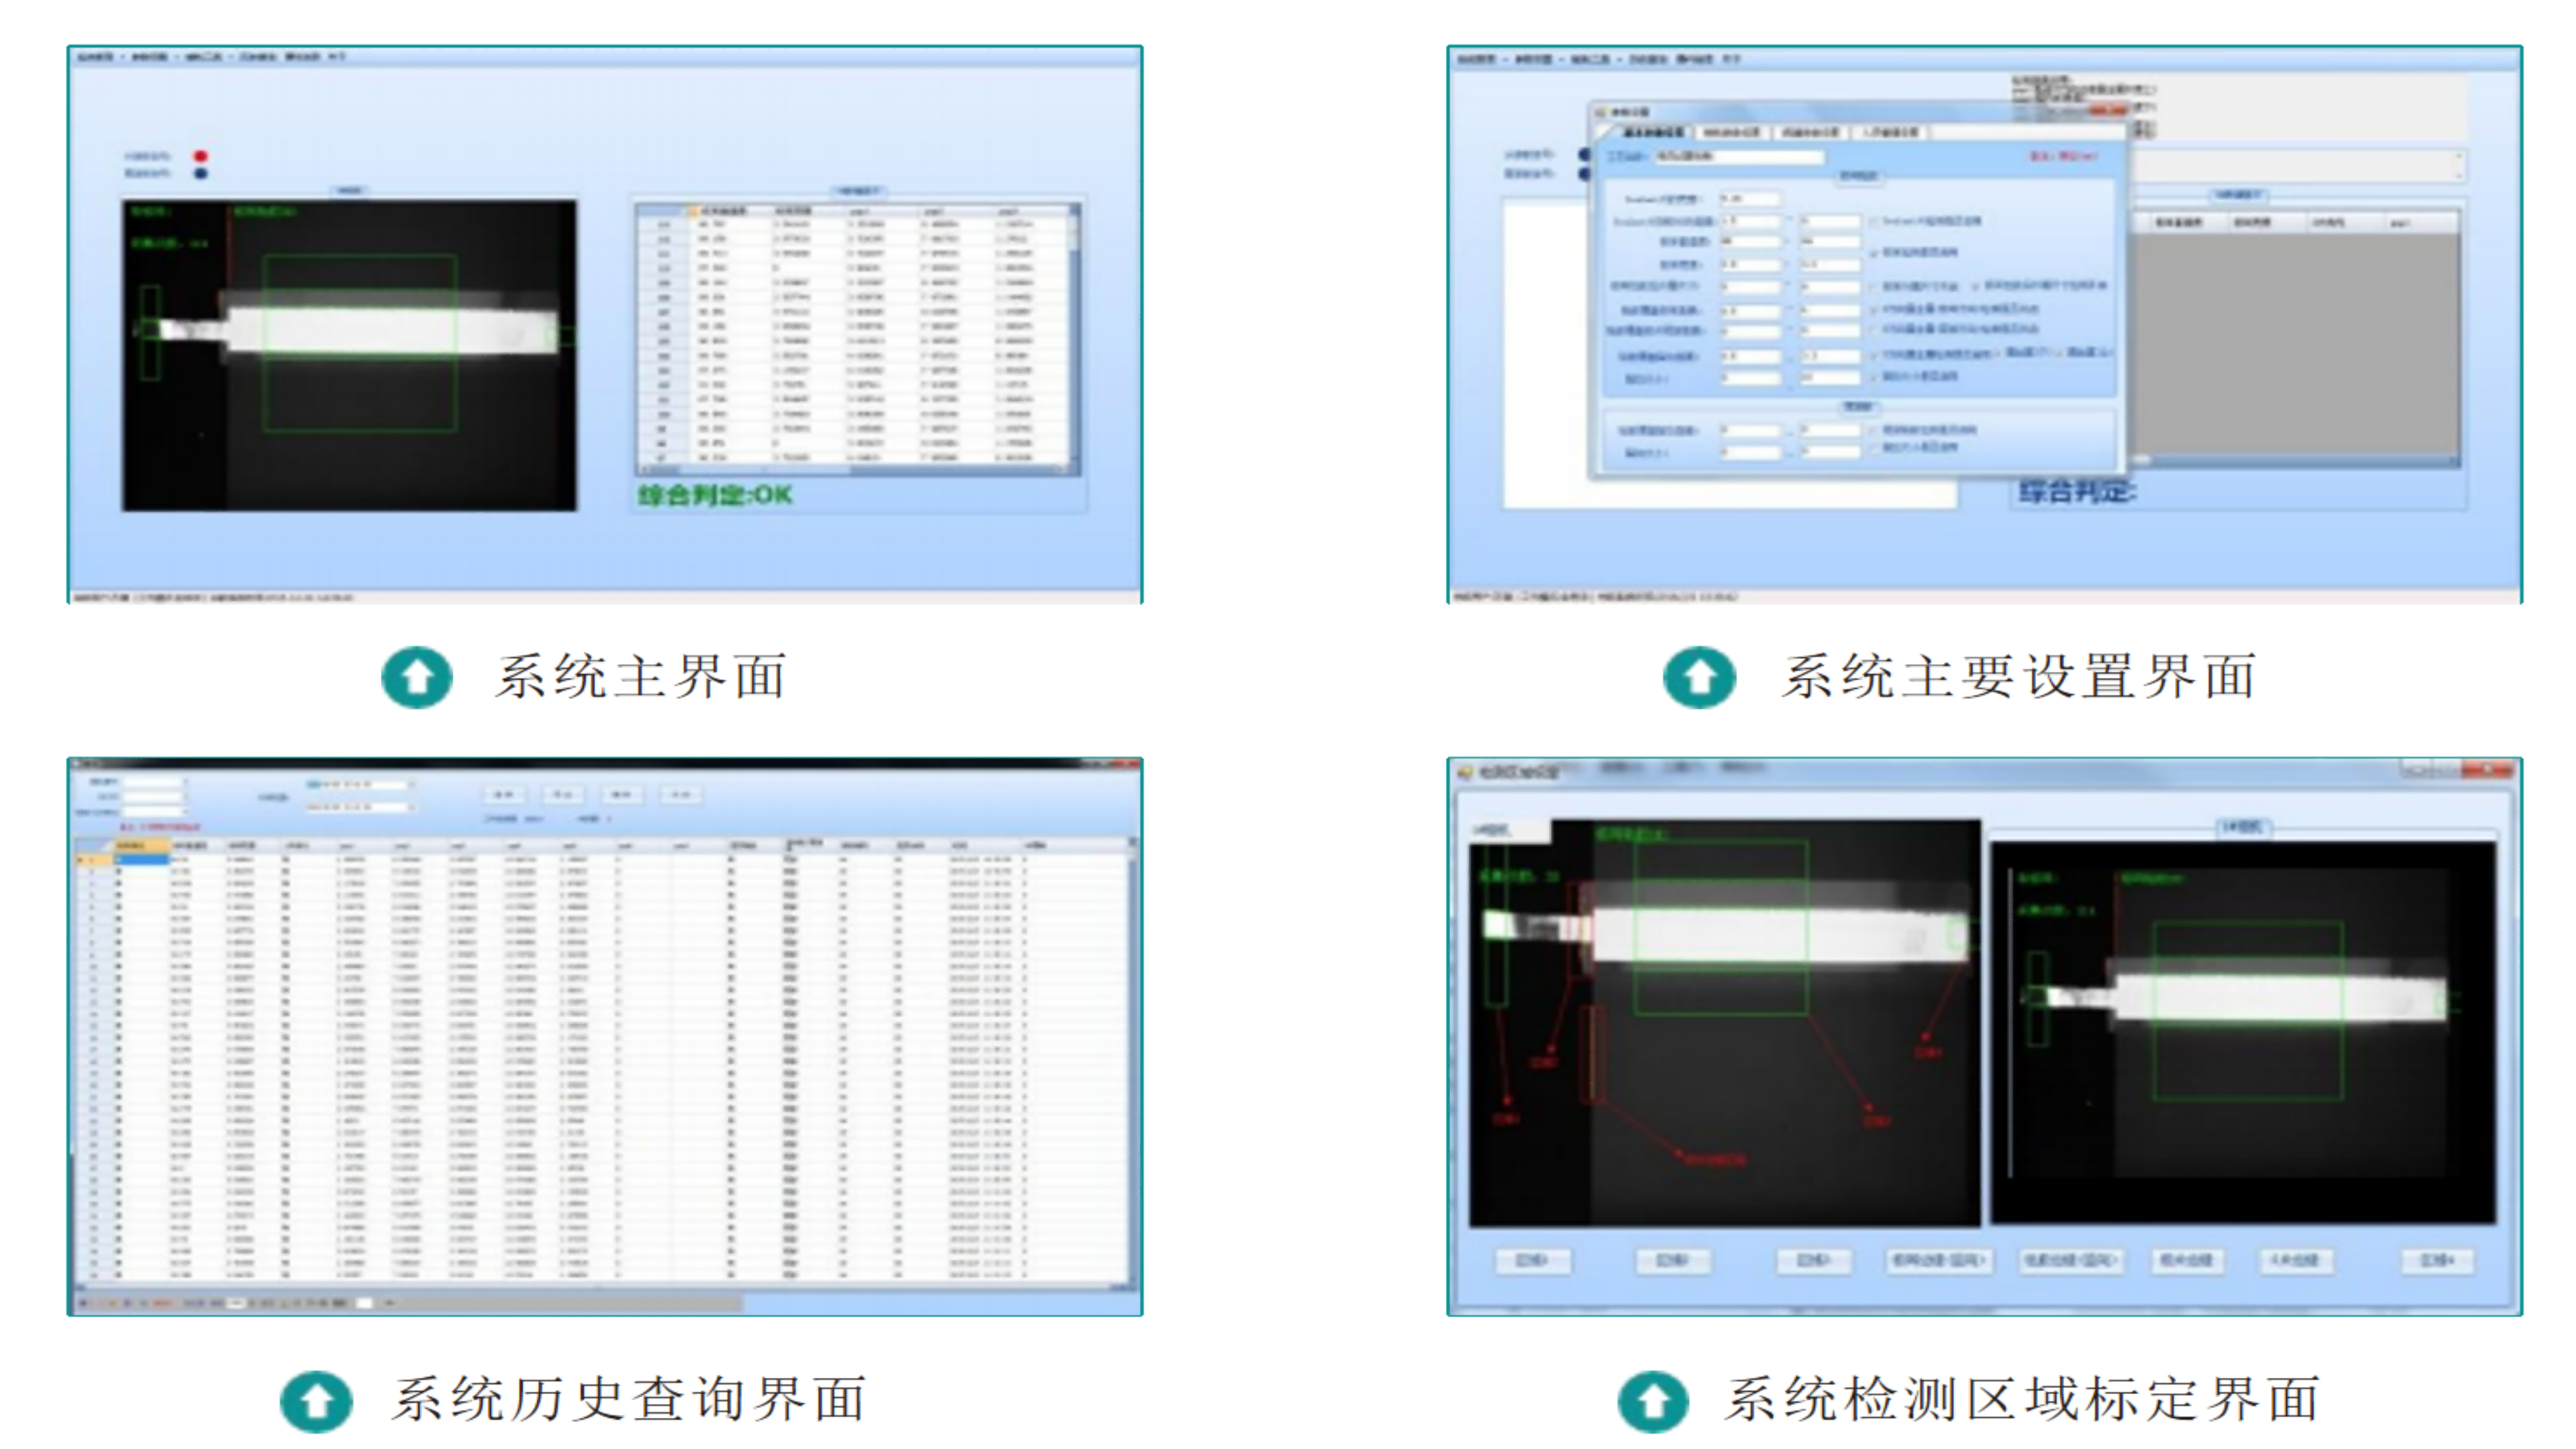This screenshot has width=2576, height=1449.
Task: Click the calibration window title bar icon
Action: (1465, 772)
